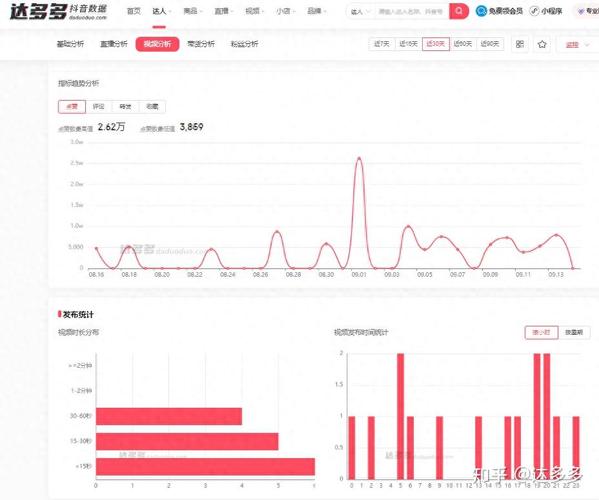Open the 直播分析 tab

click(x=114, y=44)
